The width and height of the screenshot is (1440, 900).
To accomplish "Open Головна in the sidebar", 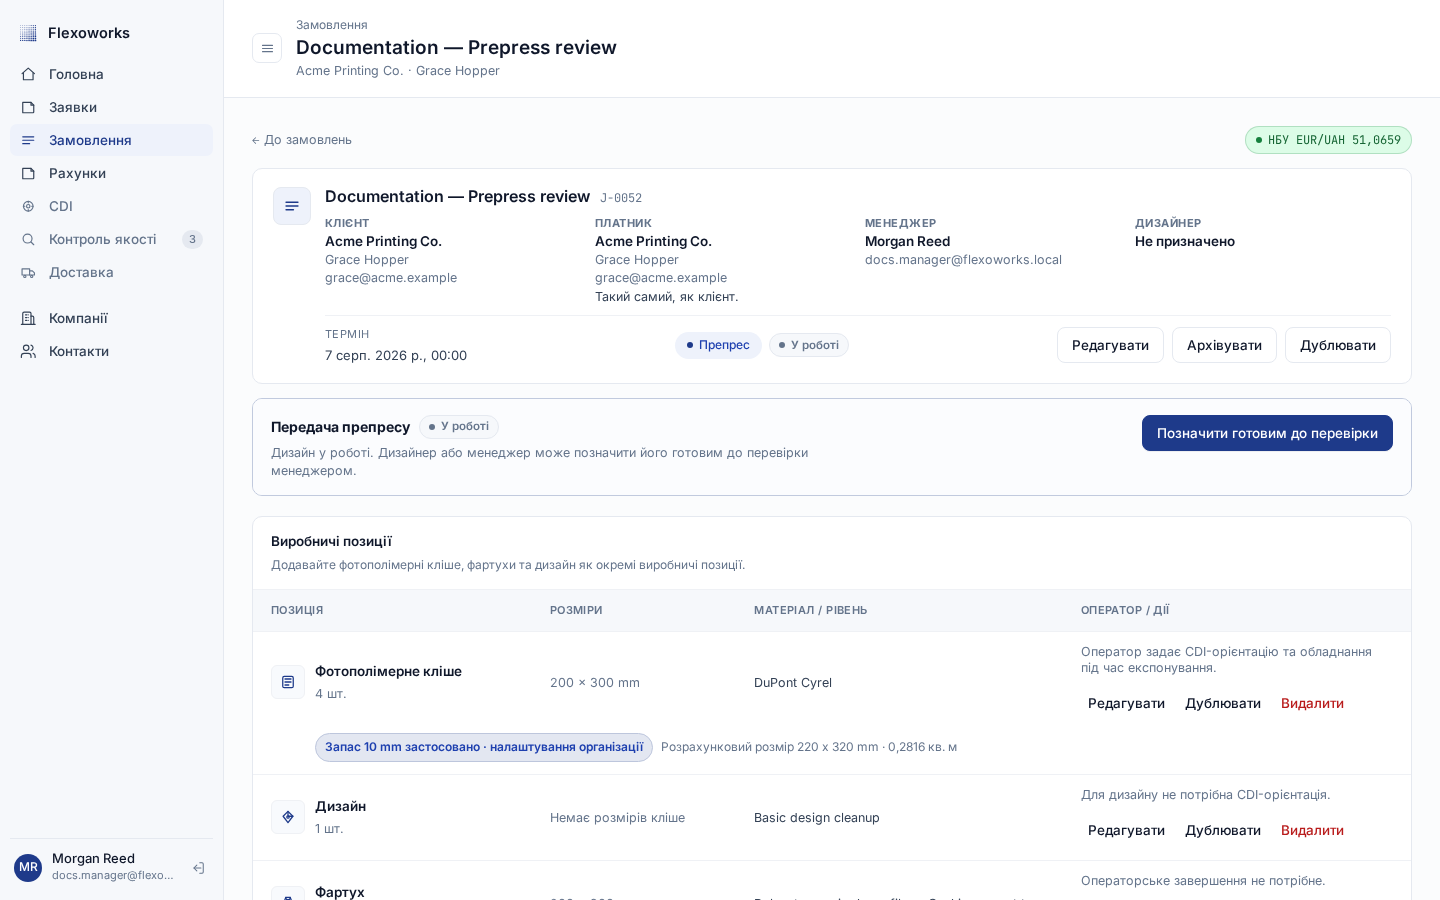I will click(111, 74).
